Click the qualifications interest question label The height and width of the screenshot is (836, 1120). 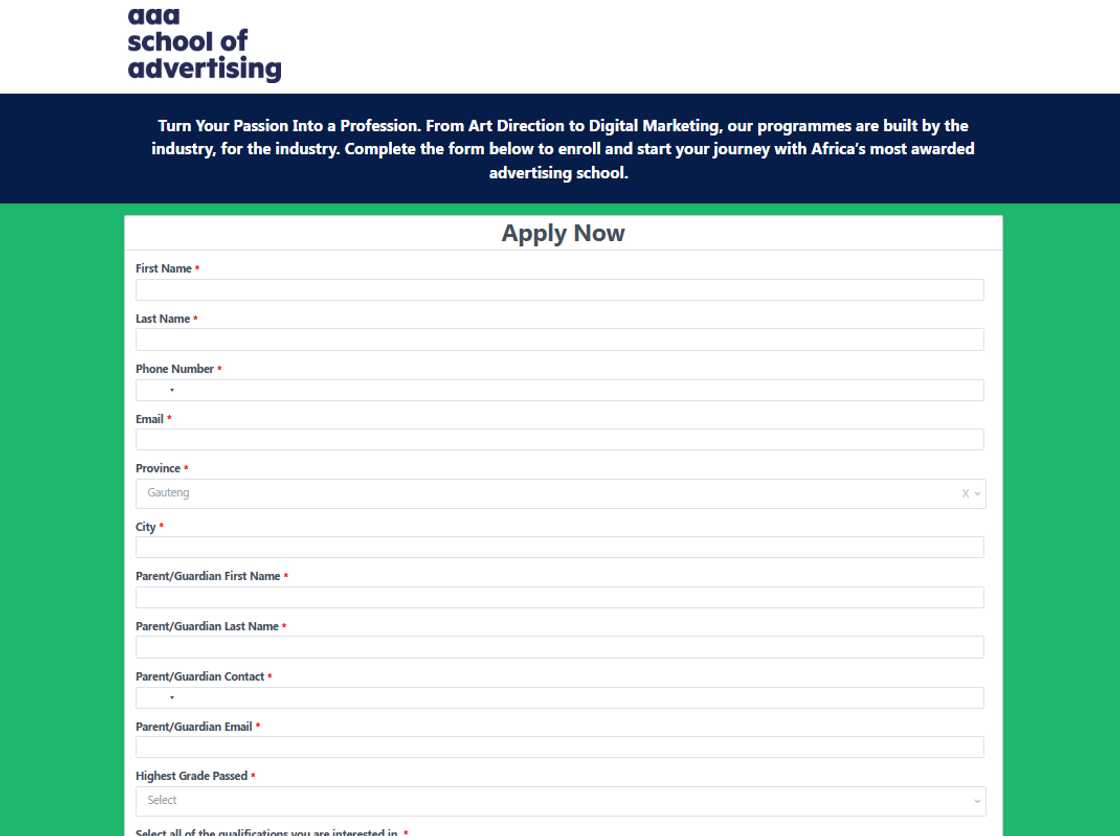pos(268,831)
